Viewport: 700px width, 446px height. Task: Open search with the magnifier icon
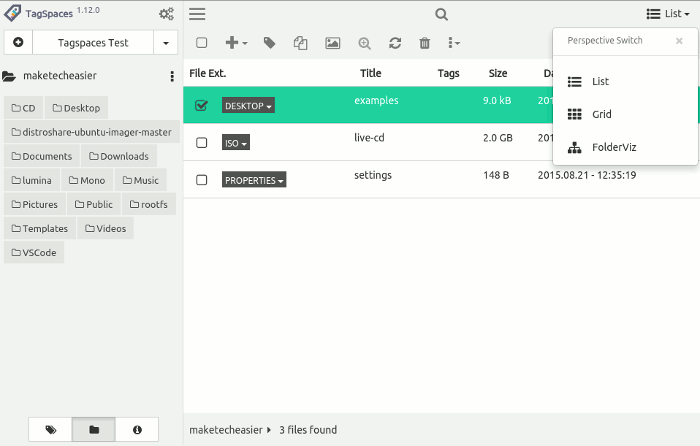point(441,14)
